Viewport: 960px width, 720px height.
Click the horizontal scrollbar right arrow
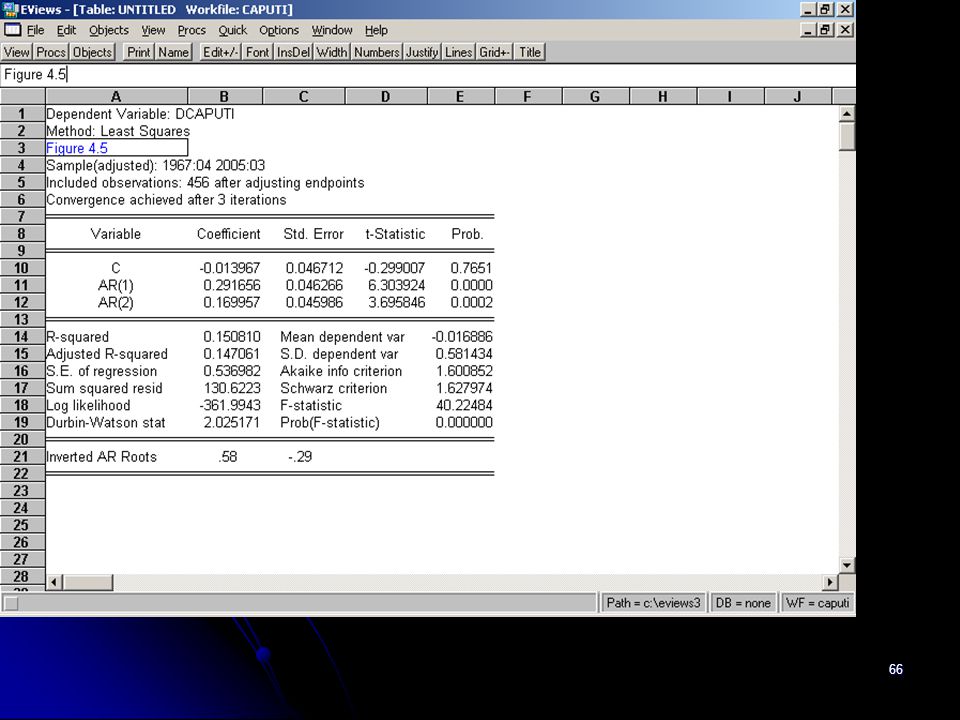coord(830,582)
